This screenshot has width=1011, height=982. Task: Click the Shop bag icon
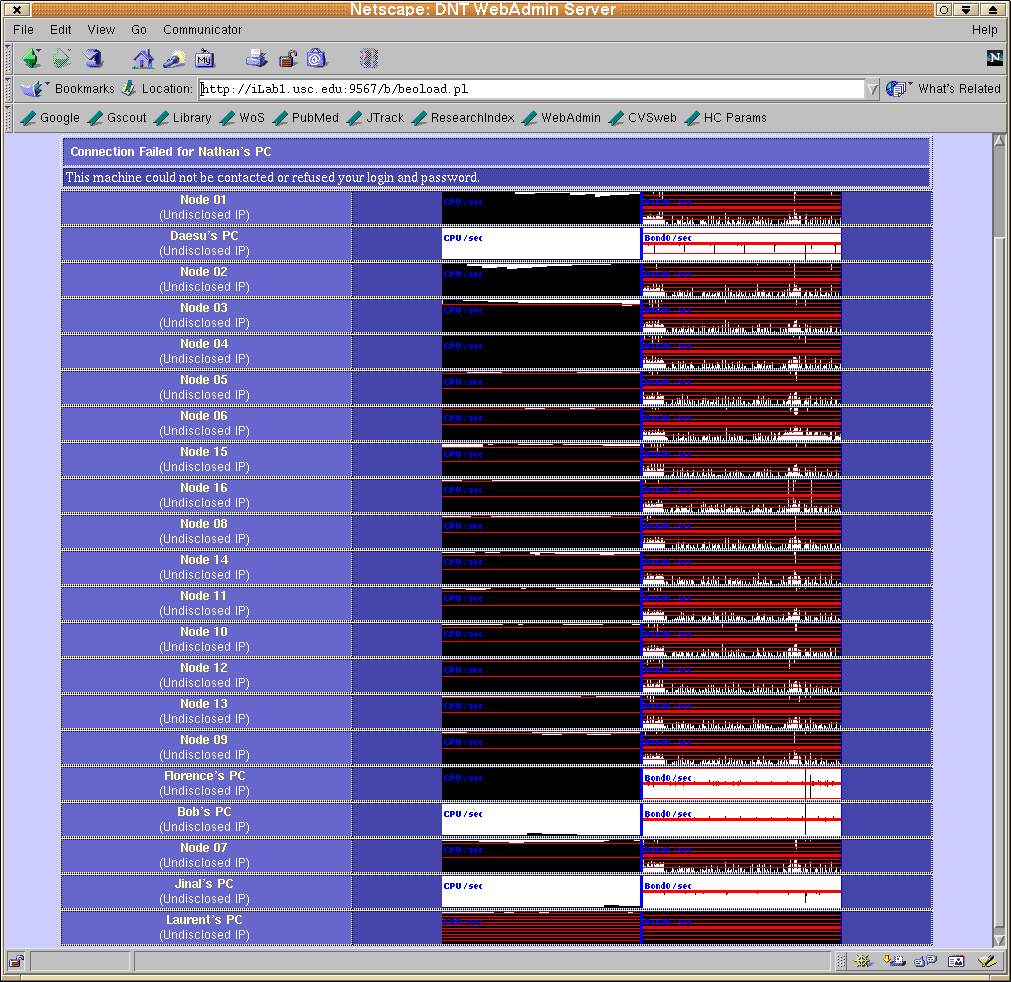pos(317,58)
